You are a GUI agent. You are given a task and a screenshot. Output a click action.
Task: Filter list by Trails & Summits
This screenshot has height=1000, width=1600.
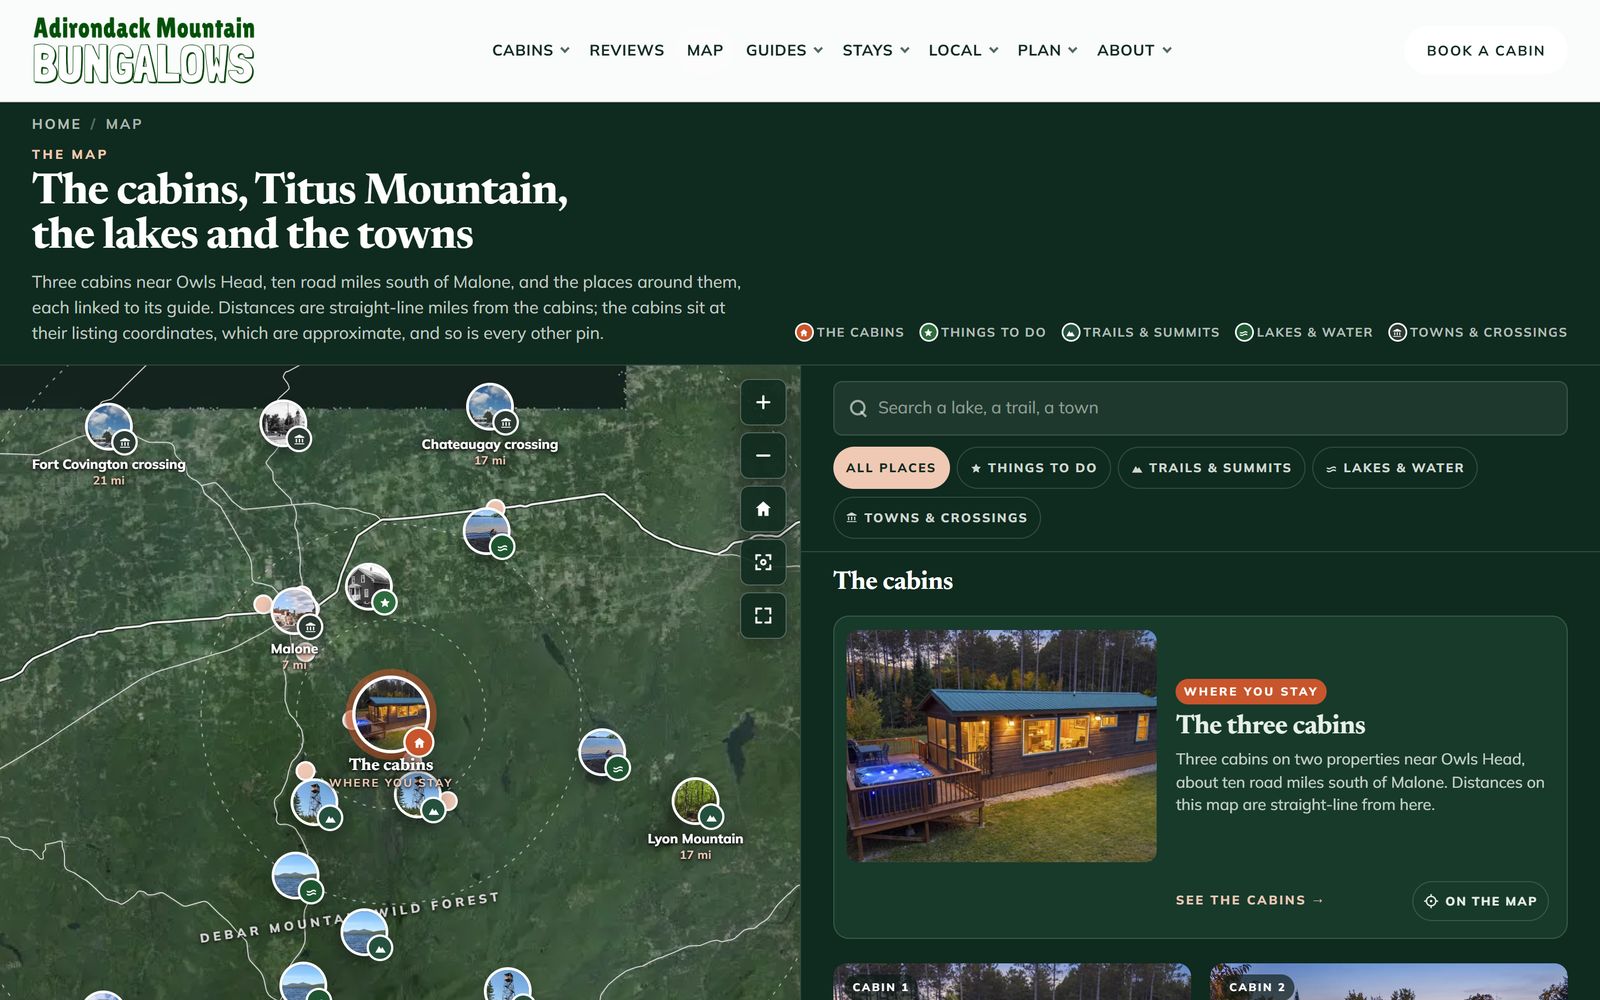click(x=1211, y=468)
